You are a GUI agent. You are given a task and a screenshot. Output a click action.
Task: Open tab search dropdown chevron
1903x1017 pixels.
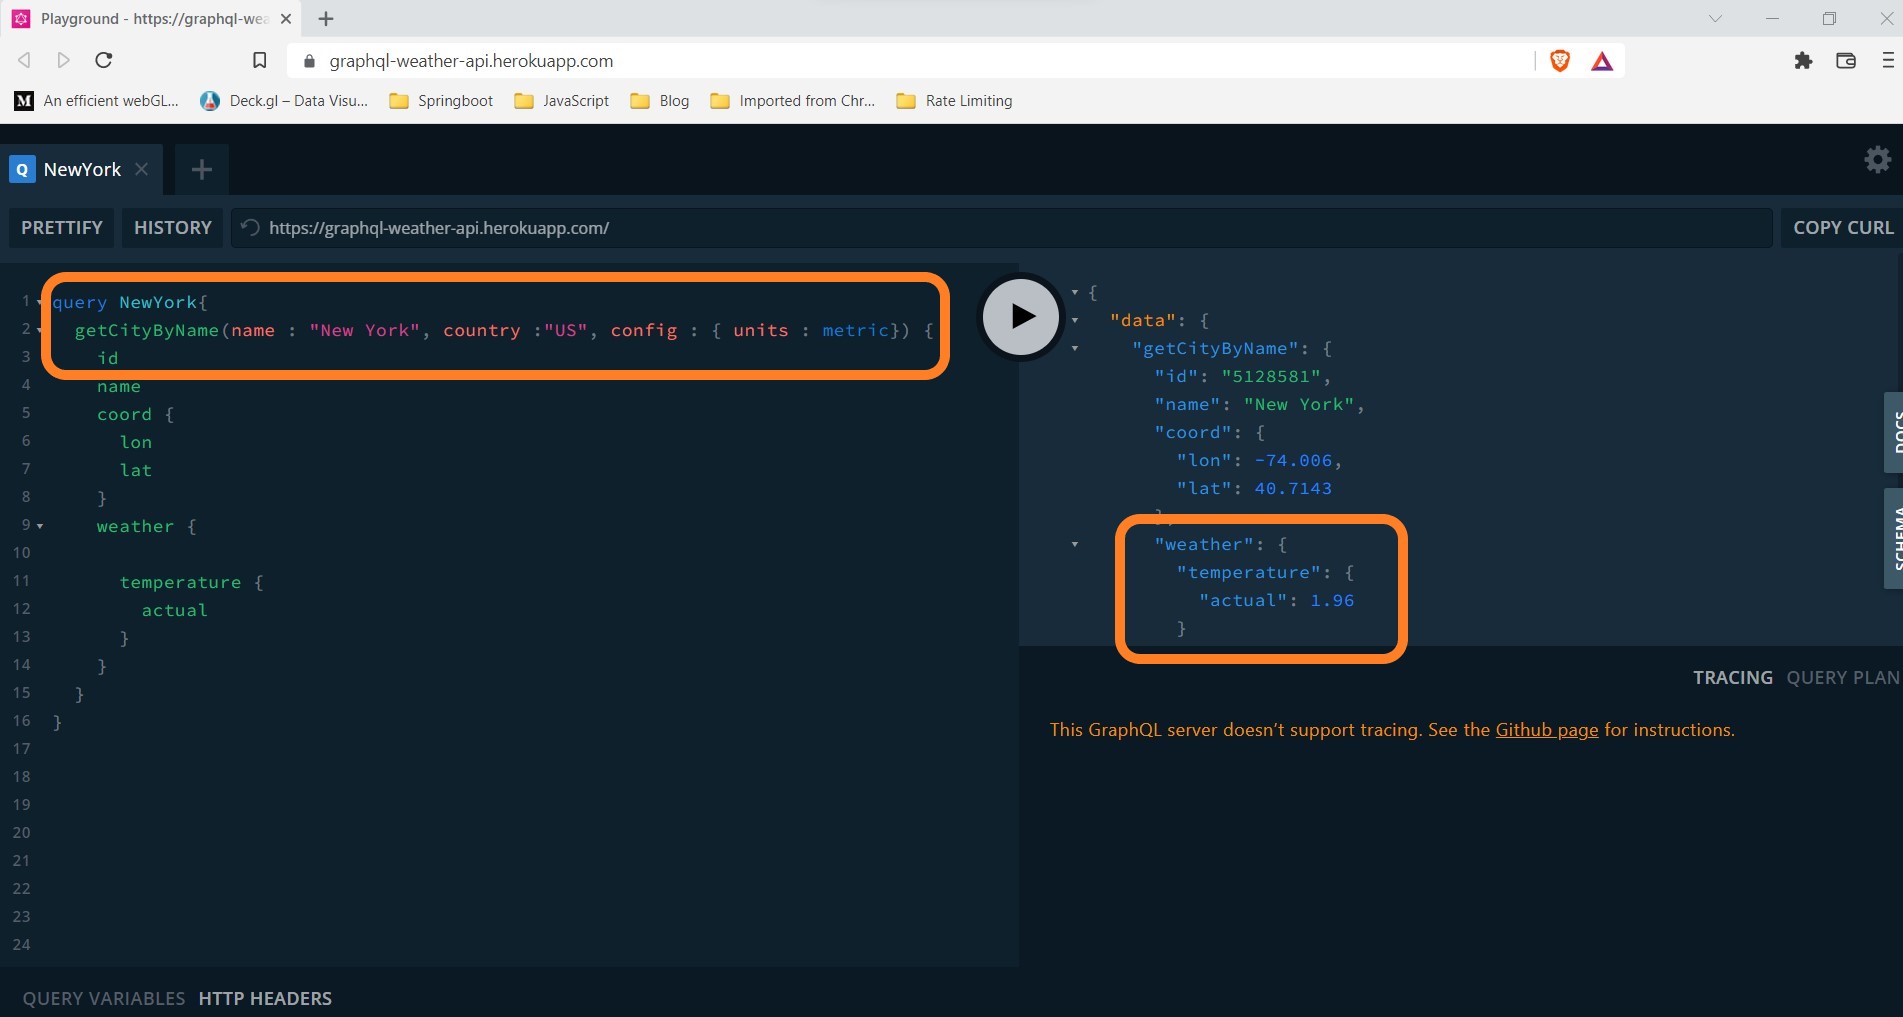[1715, 18]
